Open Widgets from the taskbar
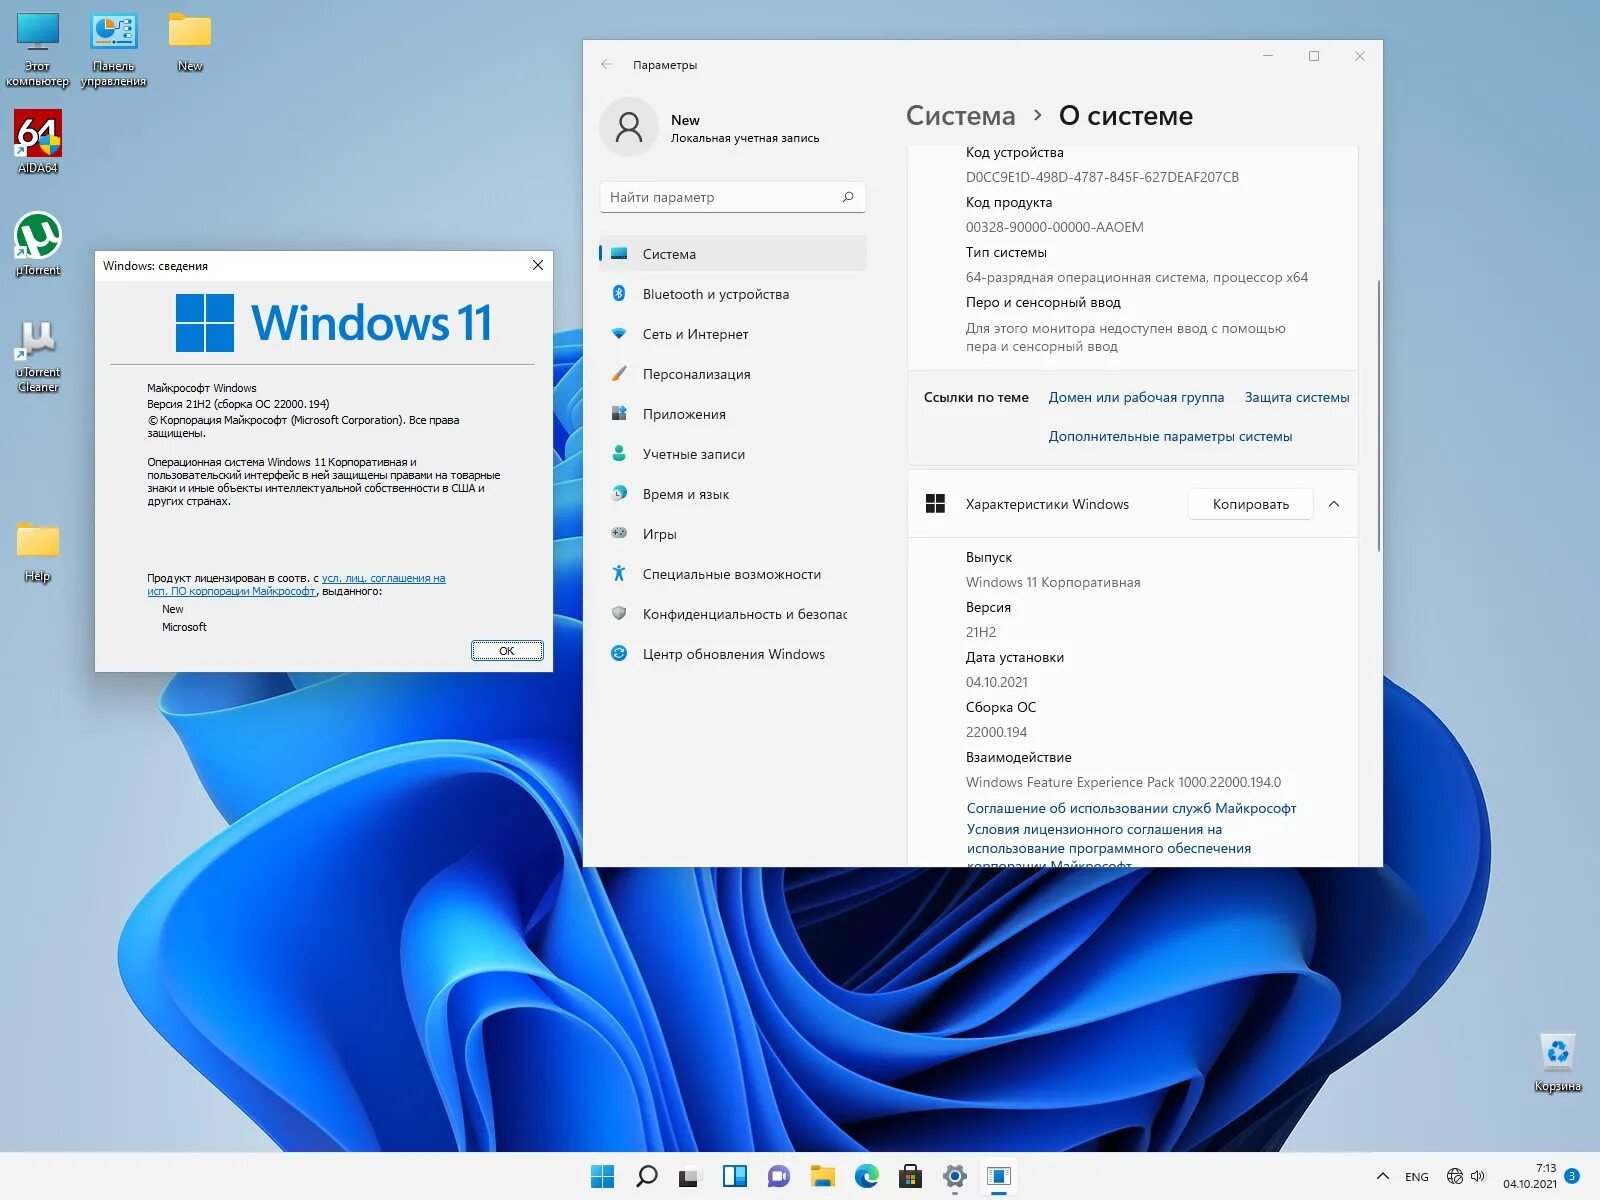Screen dimensions: 1600x1200 click(735, 1176)
